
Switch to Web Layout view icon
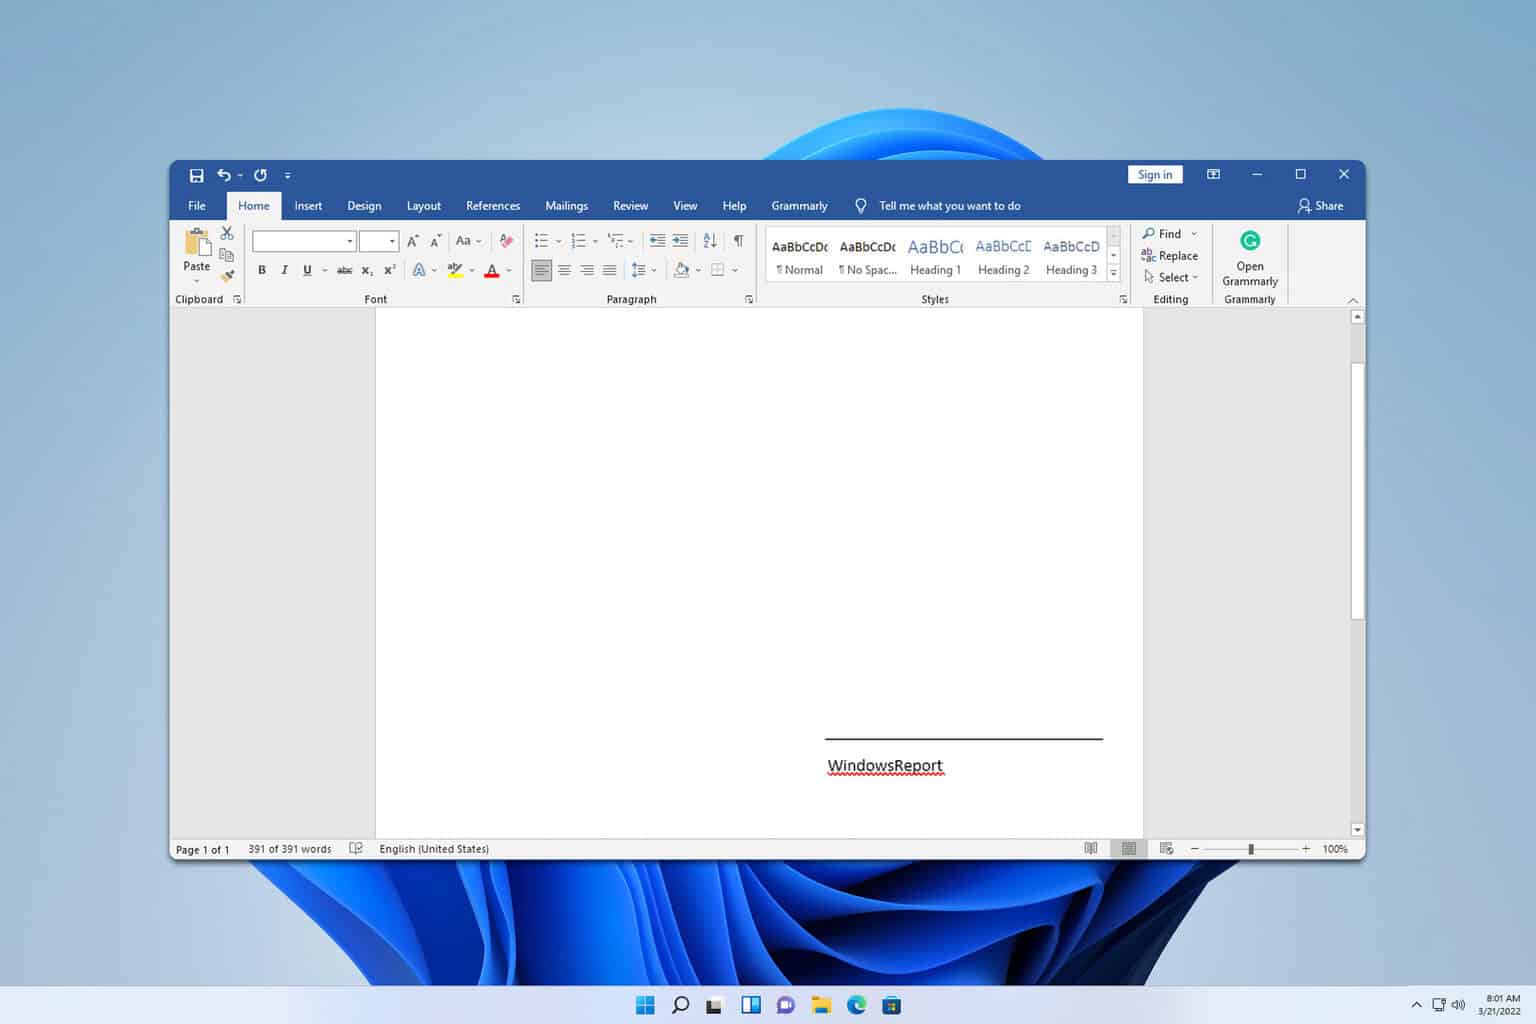click(x=1166, y=849)
